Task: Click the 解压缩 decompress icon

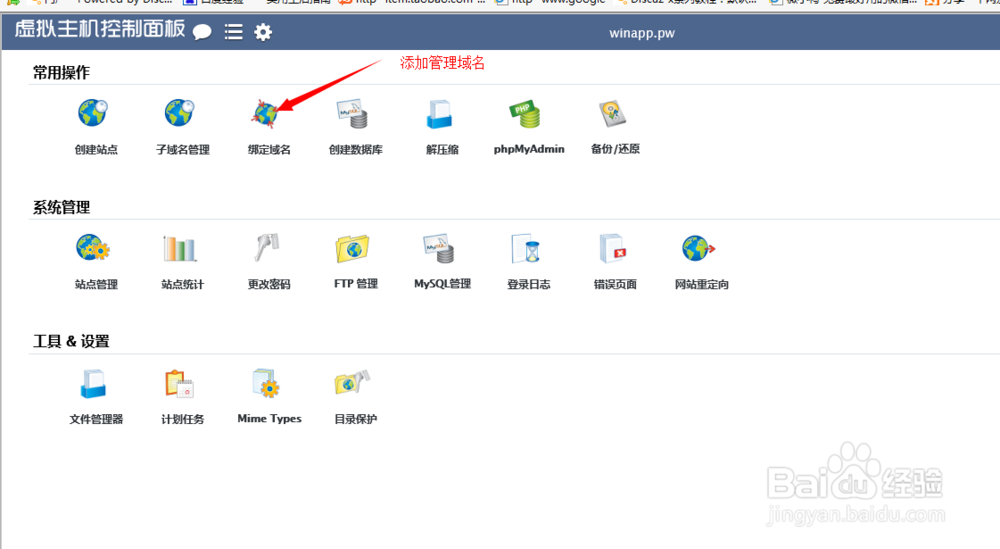Action: click(439, 114)
